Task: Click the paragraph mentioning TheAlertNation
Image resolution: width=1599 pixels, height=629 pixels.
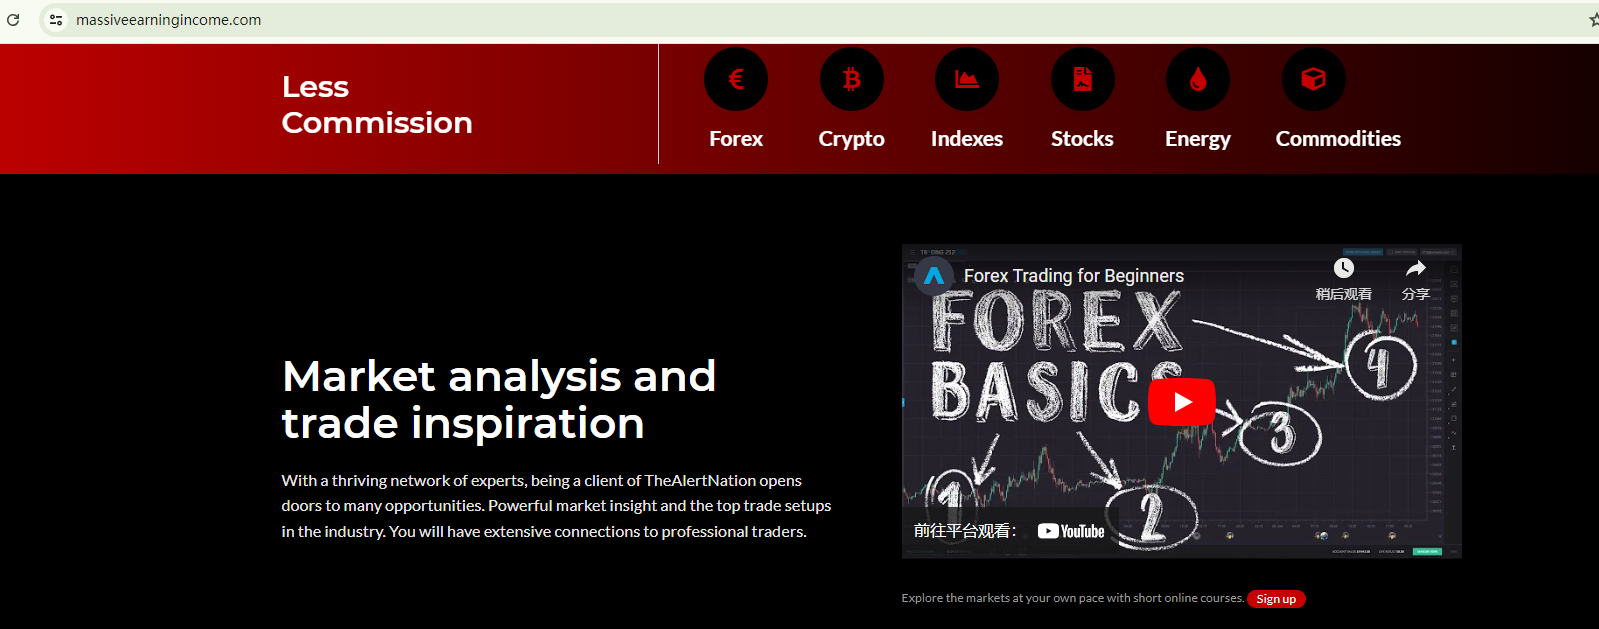Action: pos(556,506)
